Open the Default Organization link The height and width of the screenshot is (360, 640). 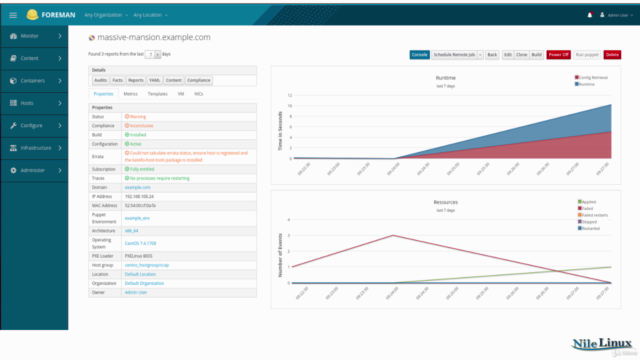point(144,283)
